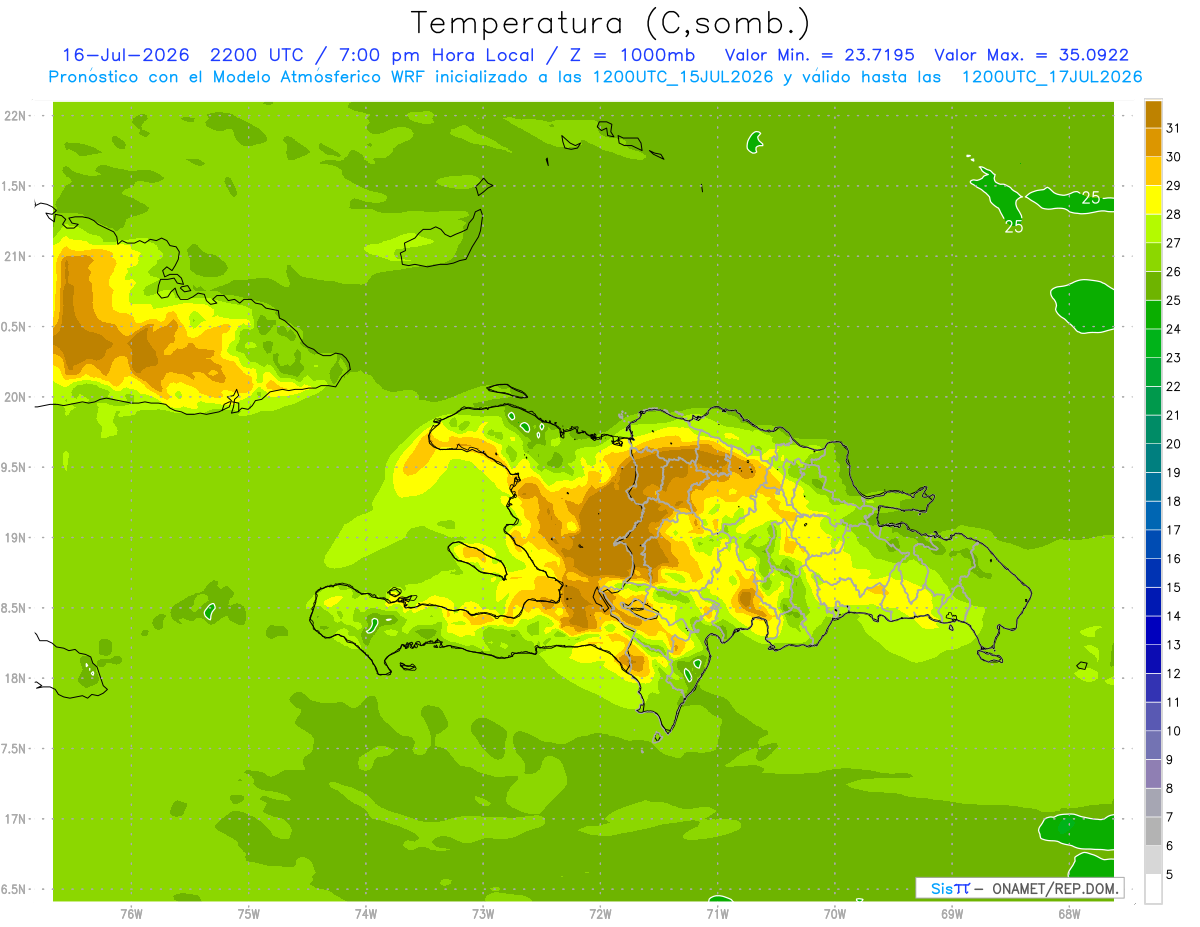Click the 'Valor Min. = 23.7195' text
The height and width of the screenshot is (927, 1200).
click(x=820, y=55)
